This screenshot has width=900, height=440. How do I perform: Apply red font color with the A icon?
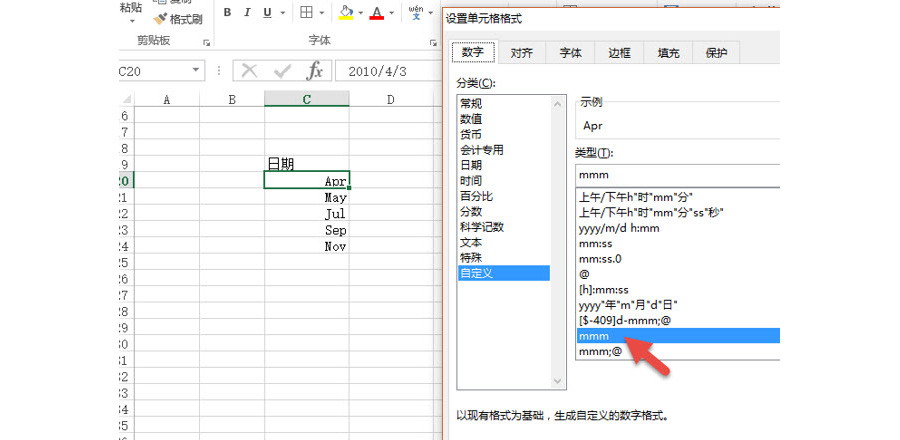377,12
